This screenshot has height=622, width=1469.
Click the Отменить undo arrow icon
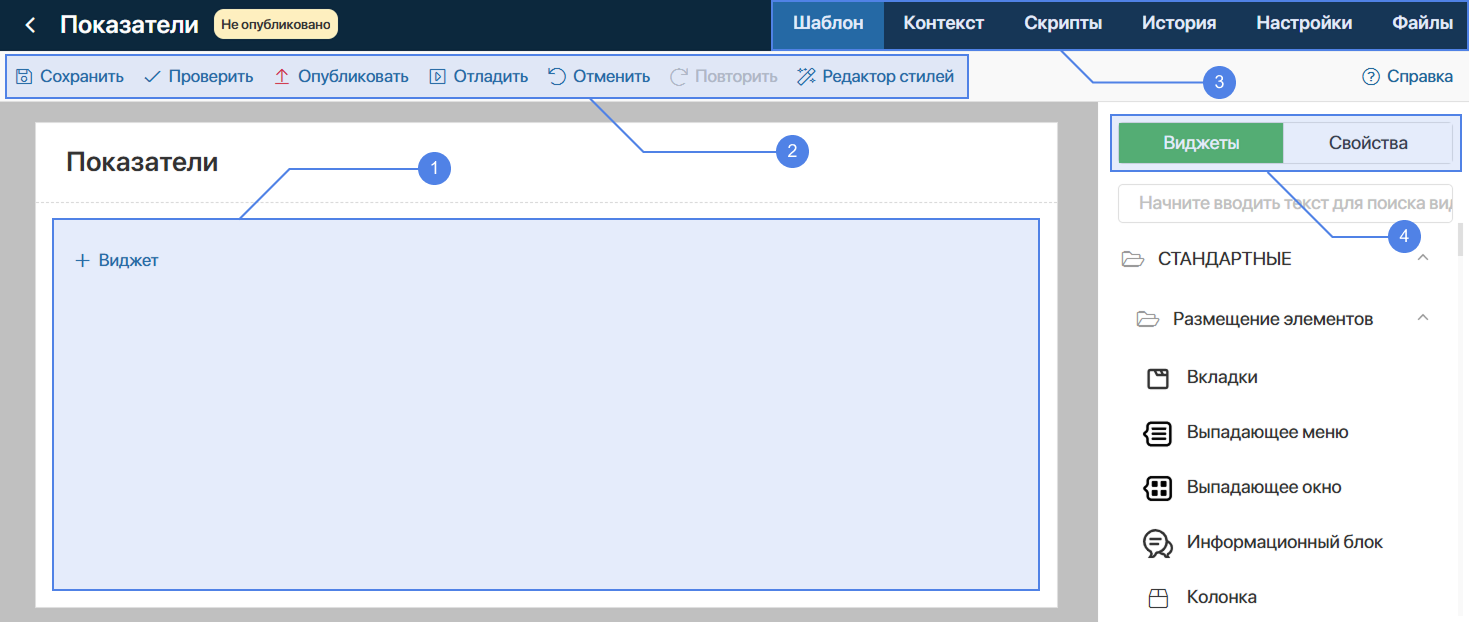coord(557,76)
